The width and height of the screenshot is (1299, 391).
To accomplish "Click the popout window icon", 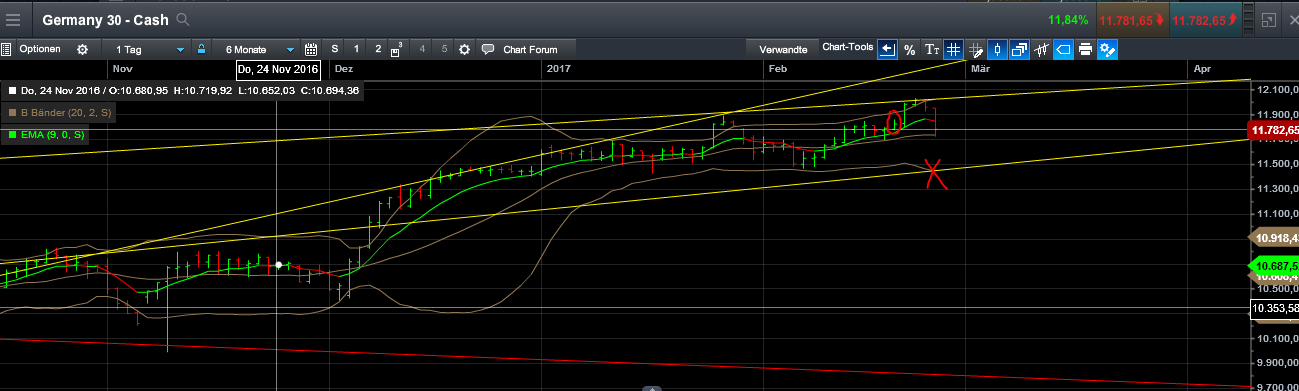I will pyautogui.click(x=1268, y=19).
